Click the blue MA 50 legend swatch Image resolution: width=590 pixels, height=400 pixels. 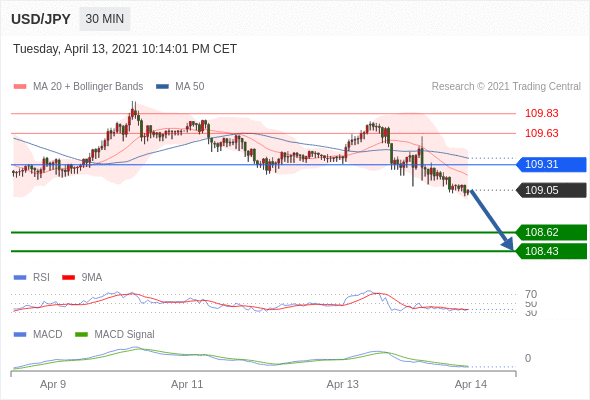pos(162,87)
